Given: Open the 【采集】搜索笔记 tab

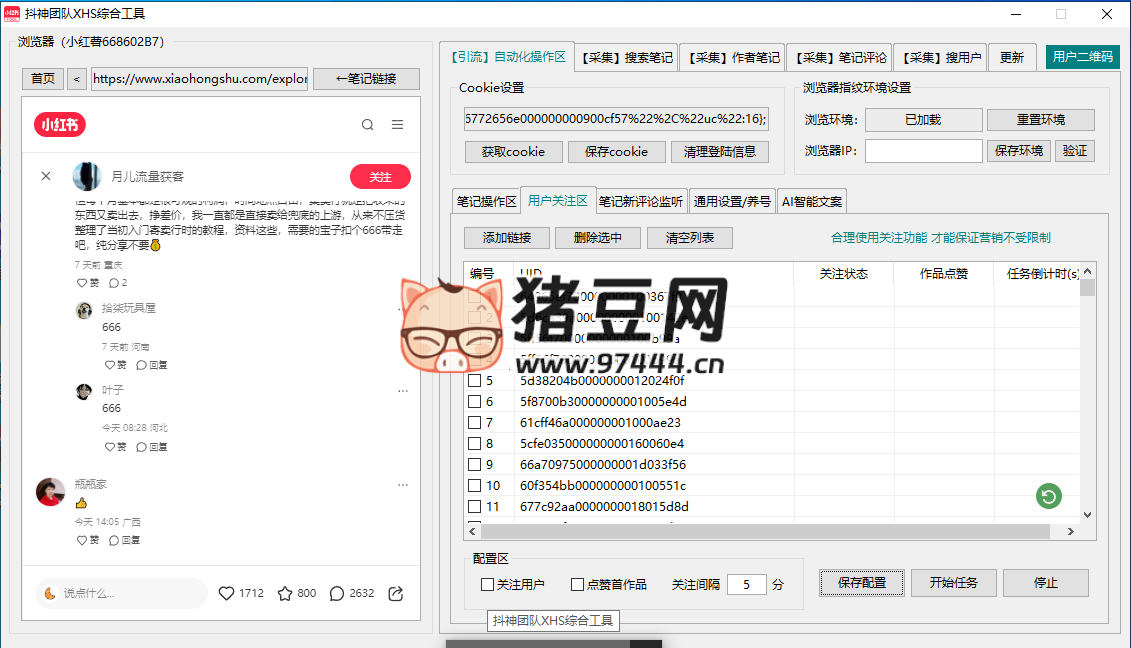Looking at the screenshot, I should coord(626,57).
